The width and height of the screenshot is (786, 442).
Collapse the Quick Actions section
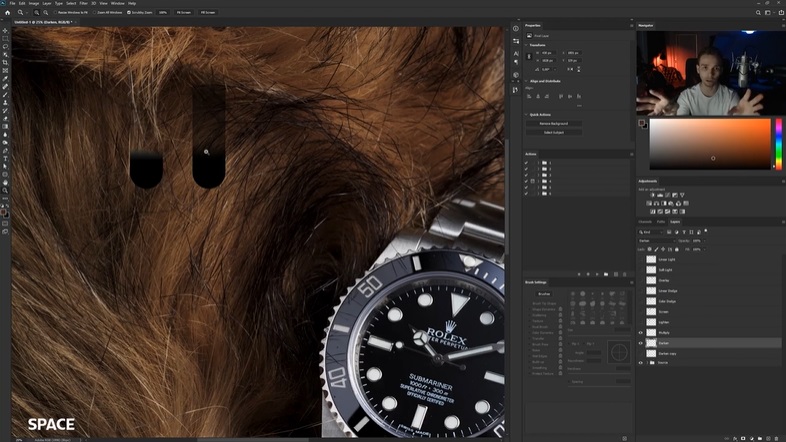tap(526, 115)
